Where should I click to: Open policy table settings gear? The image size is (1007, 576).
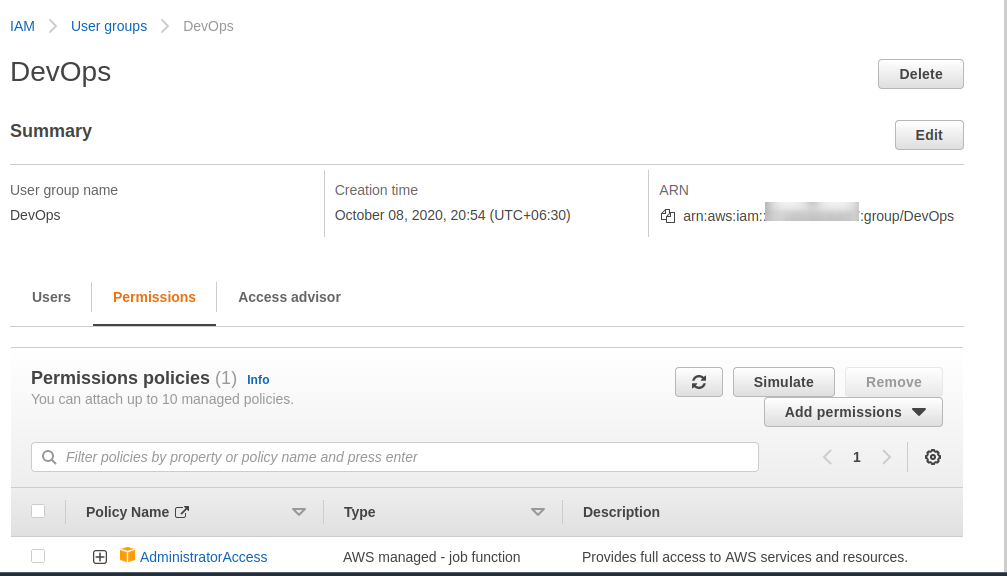tap(933, 457)
